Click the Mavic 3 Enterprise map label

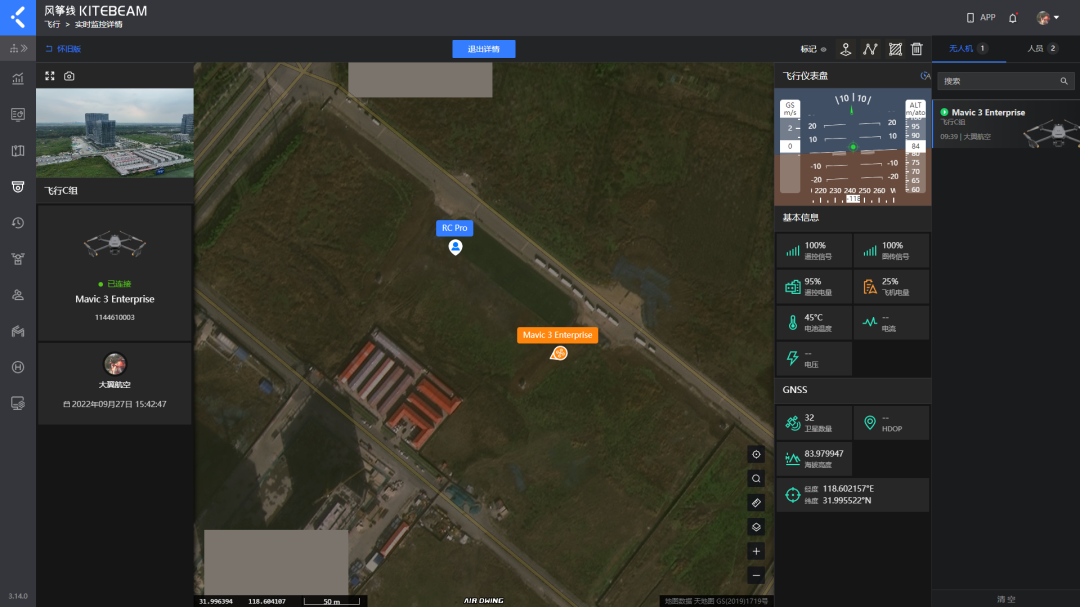click(557, 335)
